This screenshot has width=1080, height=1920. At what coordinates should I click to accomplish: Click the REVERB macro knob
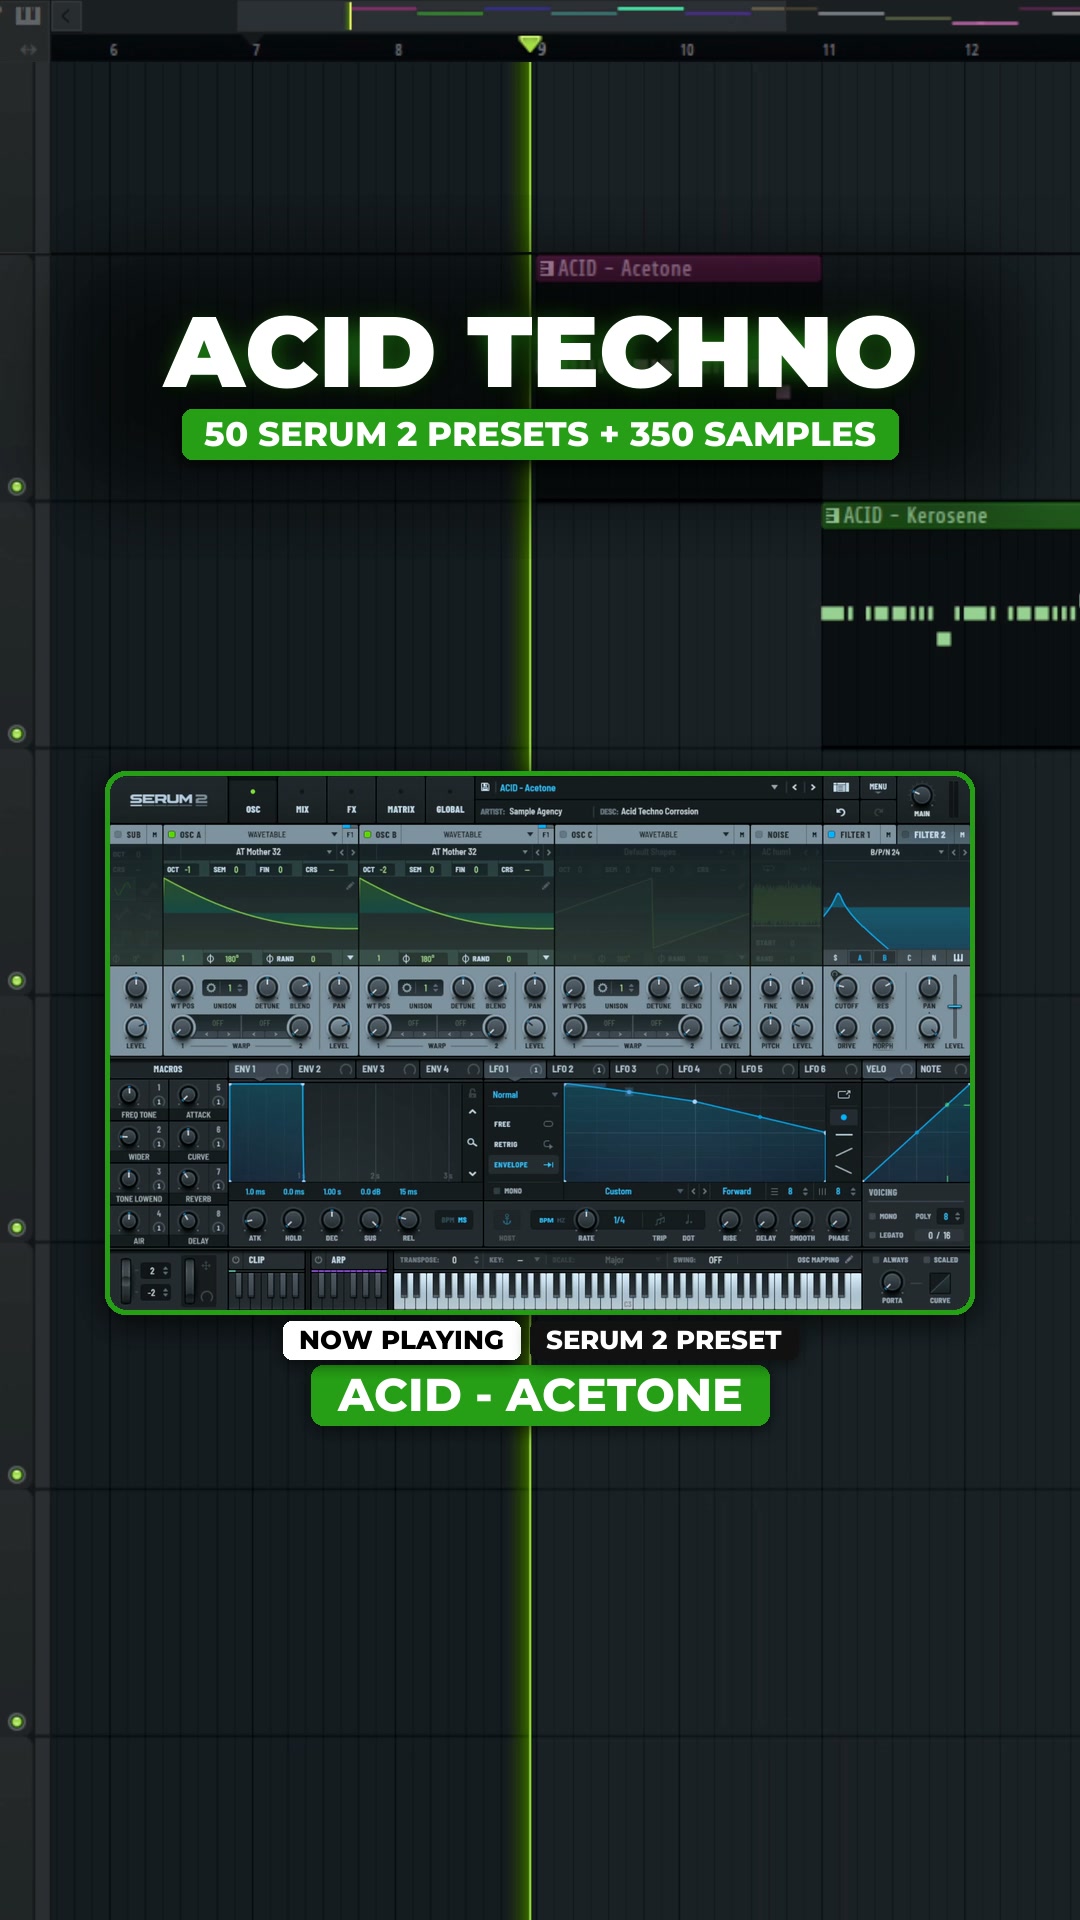[x=188, y=1179]
